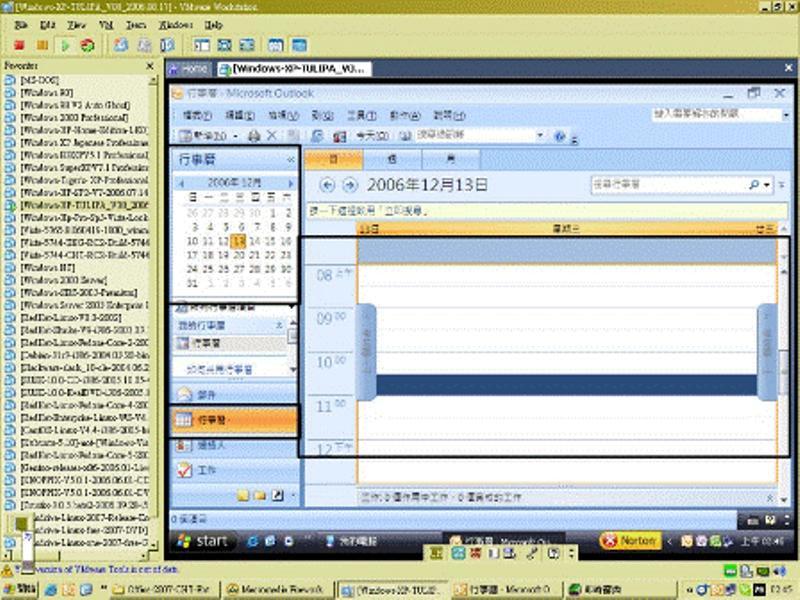Open the calendar search options dropdown arrow

(x=766, y=185)
